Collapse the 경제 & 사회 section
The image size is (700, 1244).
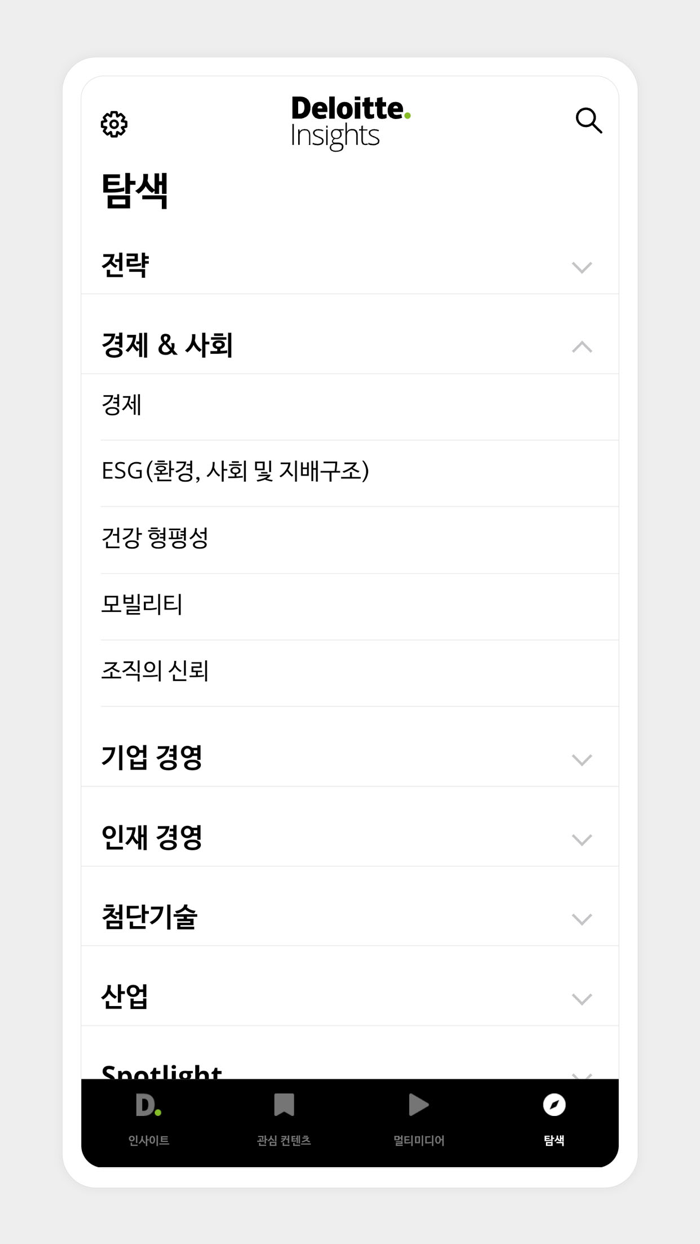tap(349, 344)
